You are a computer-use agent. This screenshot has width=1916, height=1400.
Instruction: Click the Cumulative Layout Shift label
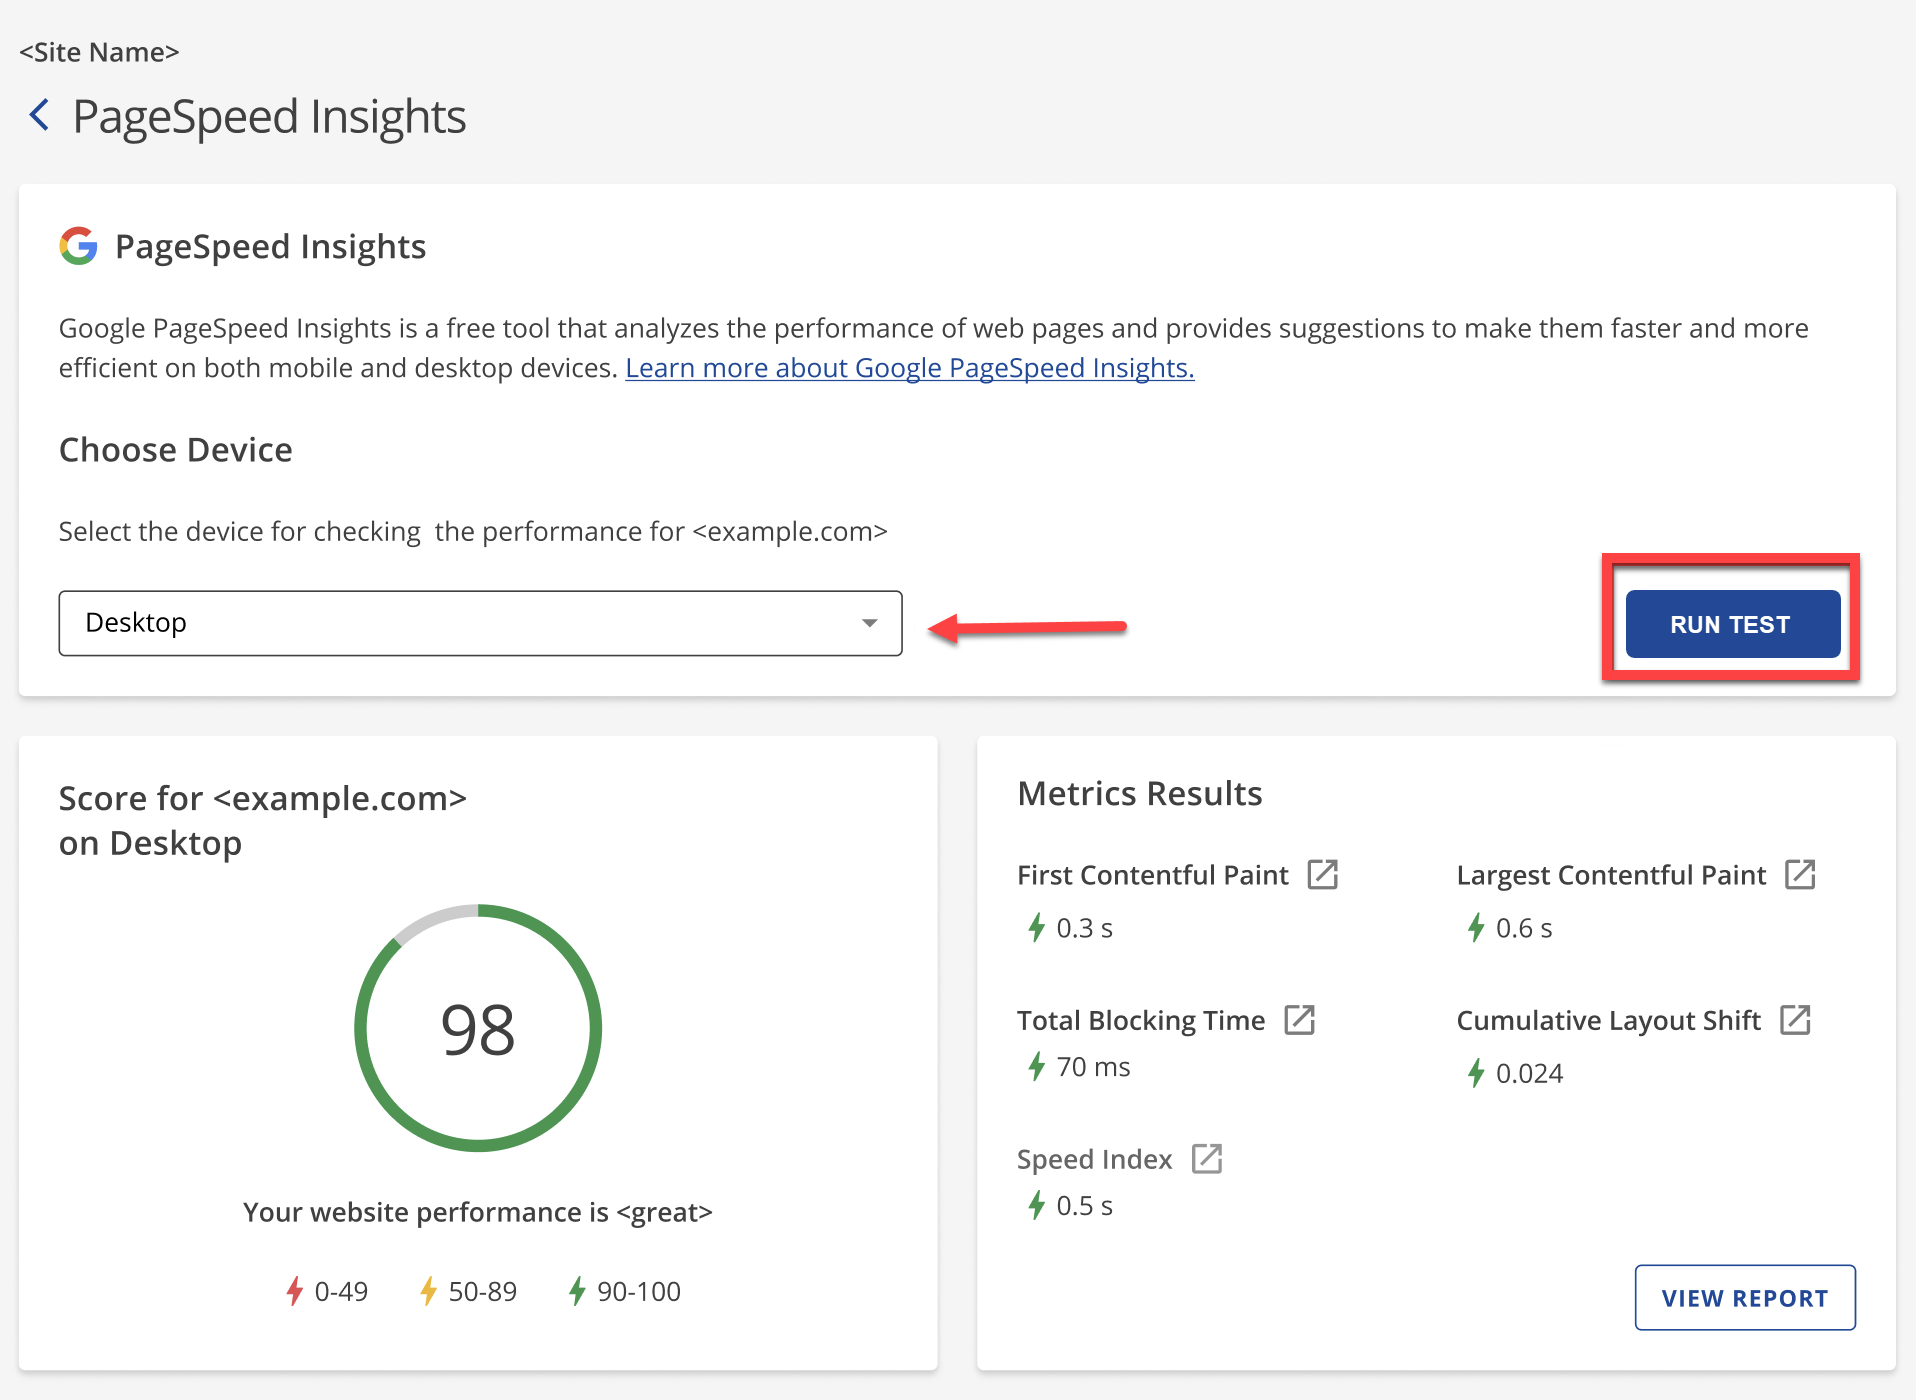tap(1608, 1020)
